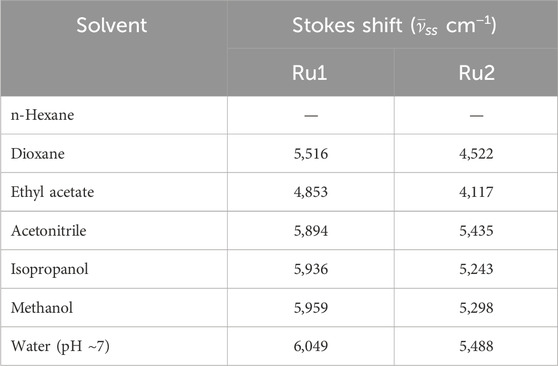
Task: Click the Ethyl acetate cell
Action: (52, 192)
